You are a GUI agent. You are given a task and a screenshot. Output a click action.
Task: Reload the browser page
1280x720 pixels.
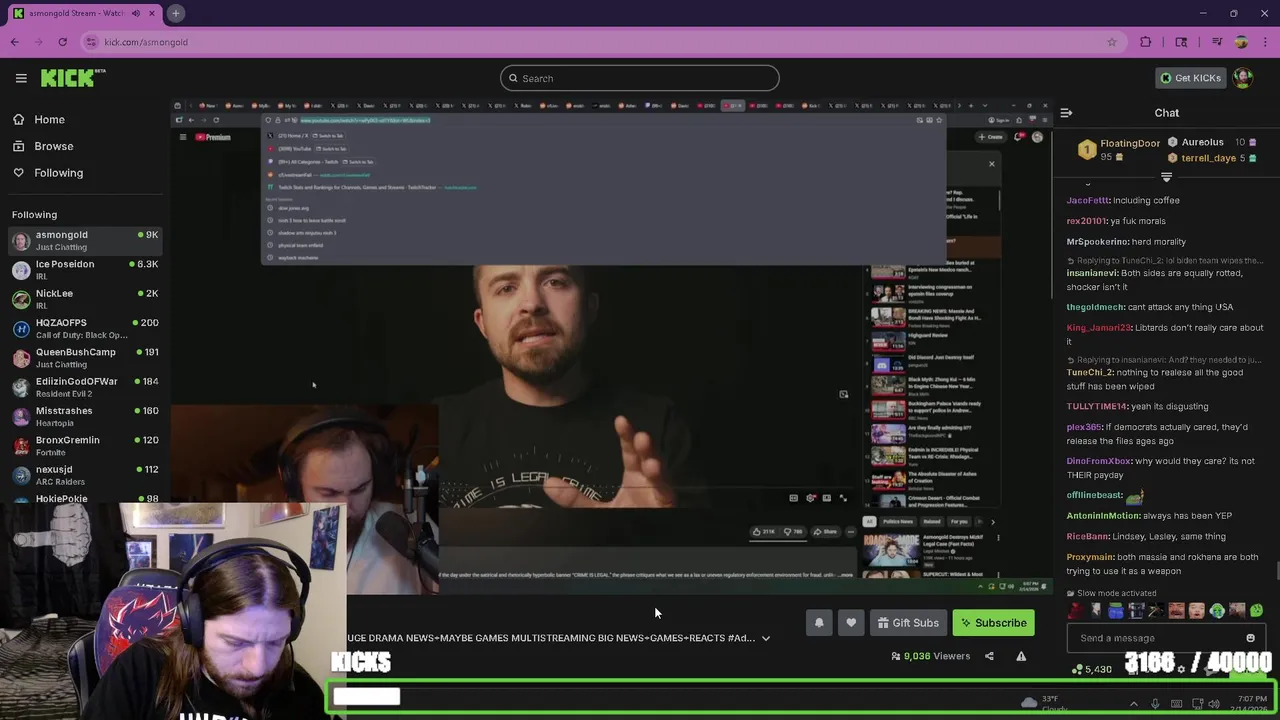coord(62,42)
